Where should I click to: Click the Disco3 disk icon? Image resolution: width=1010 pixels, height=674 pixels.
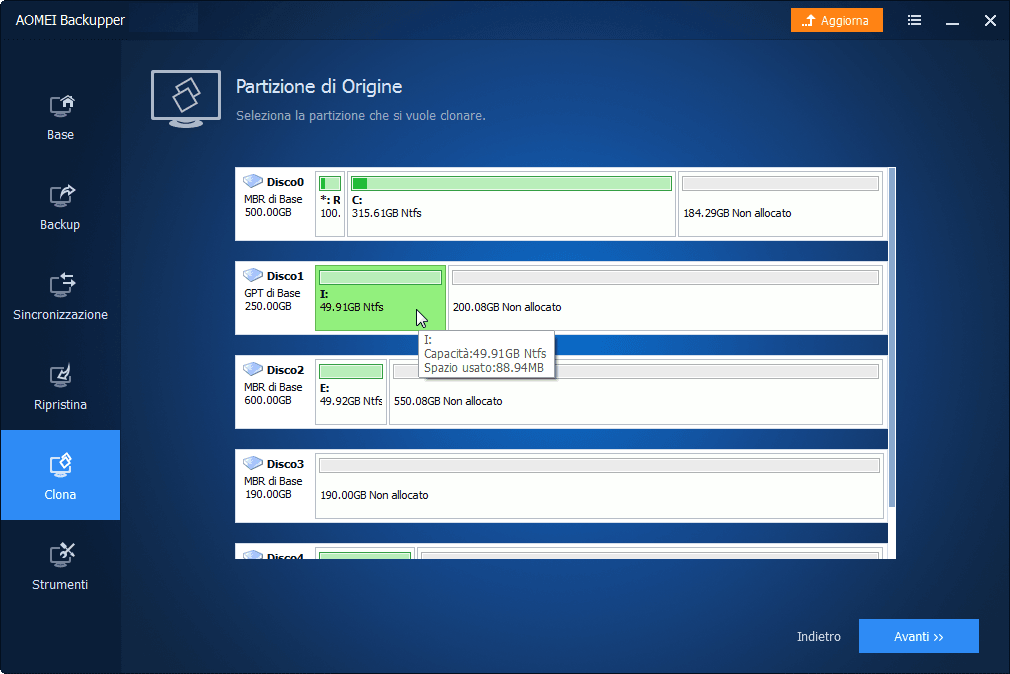[x=252, y=463]
